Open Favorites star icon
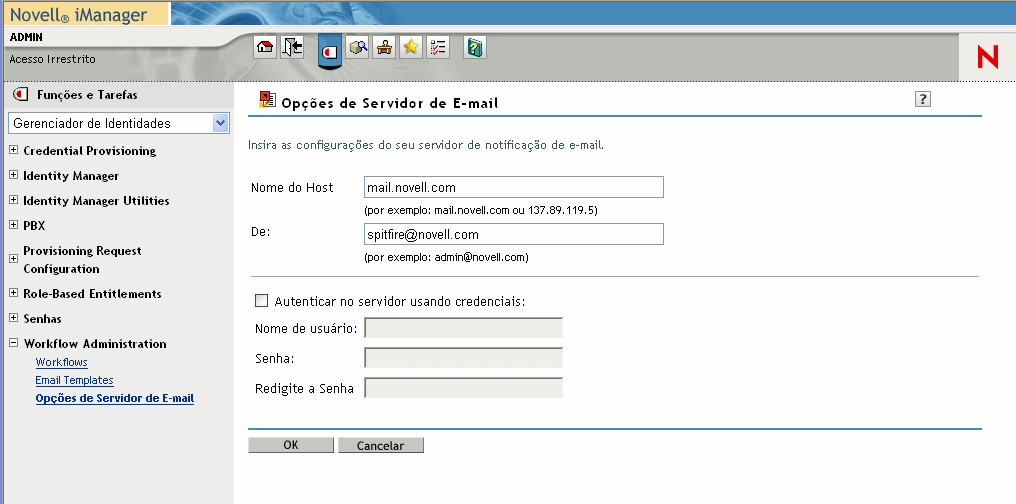The height and width of the screenshot is (504, 1016). coord(411,47)
